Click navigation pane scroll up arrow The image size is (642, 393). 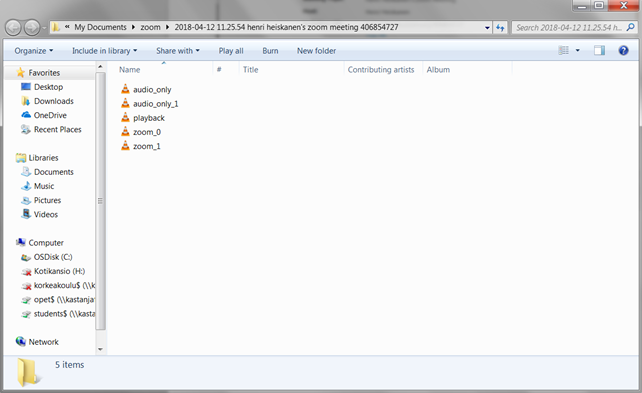100,66
